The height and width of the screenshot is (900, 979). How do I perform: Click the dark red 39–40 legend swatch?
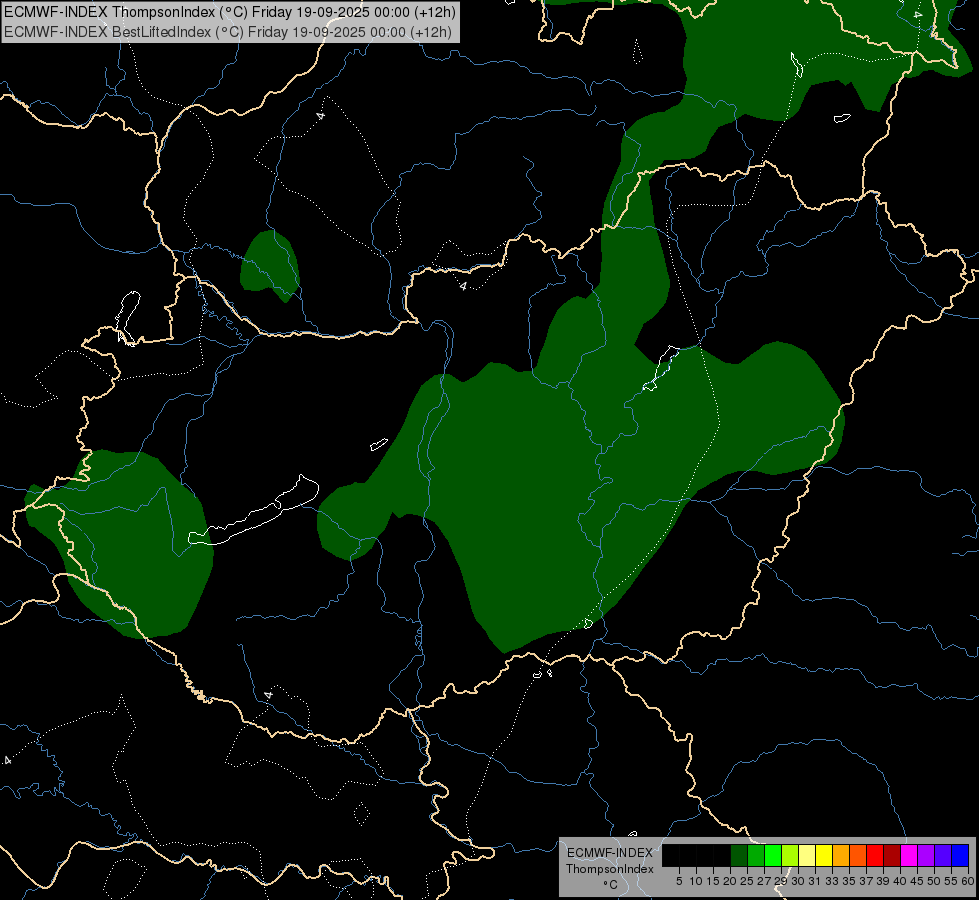point(892,855)
